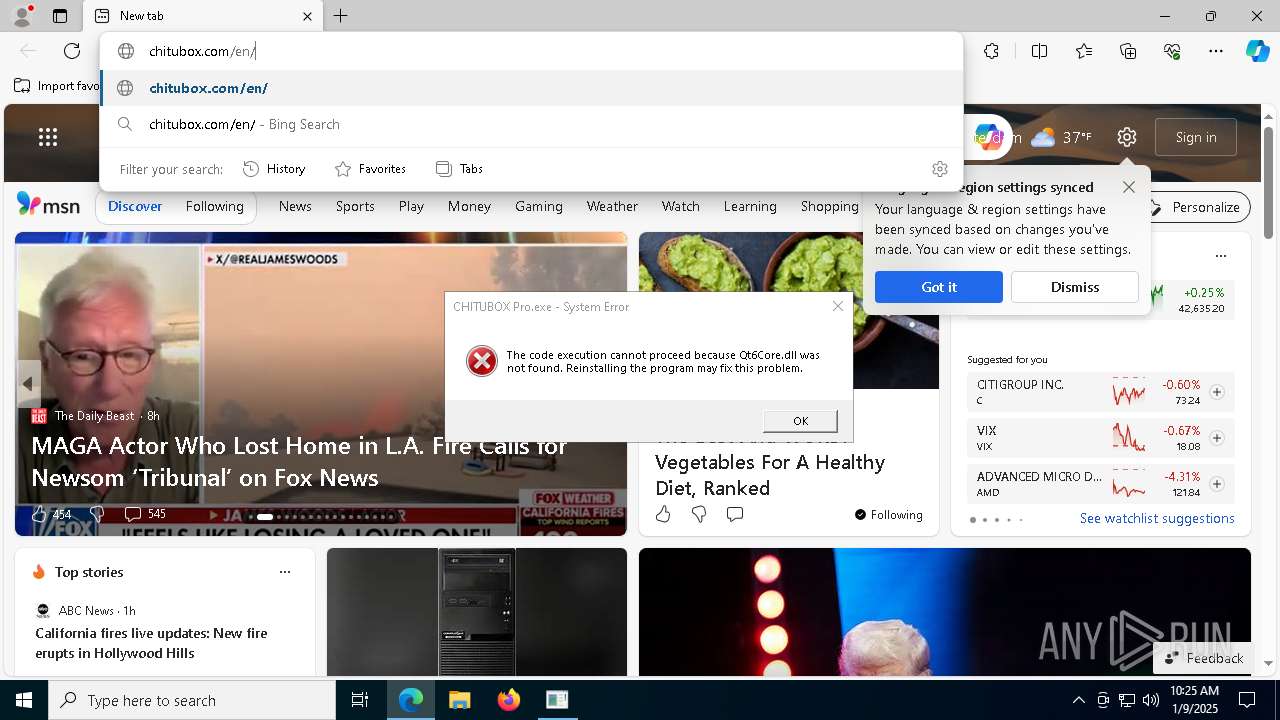Go to previous carousel story arrow
The height and width of the screenshot is (720, 1280).
pyautogui.click(x=28, y=384)
